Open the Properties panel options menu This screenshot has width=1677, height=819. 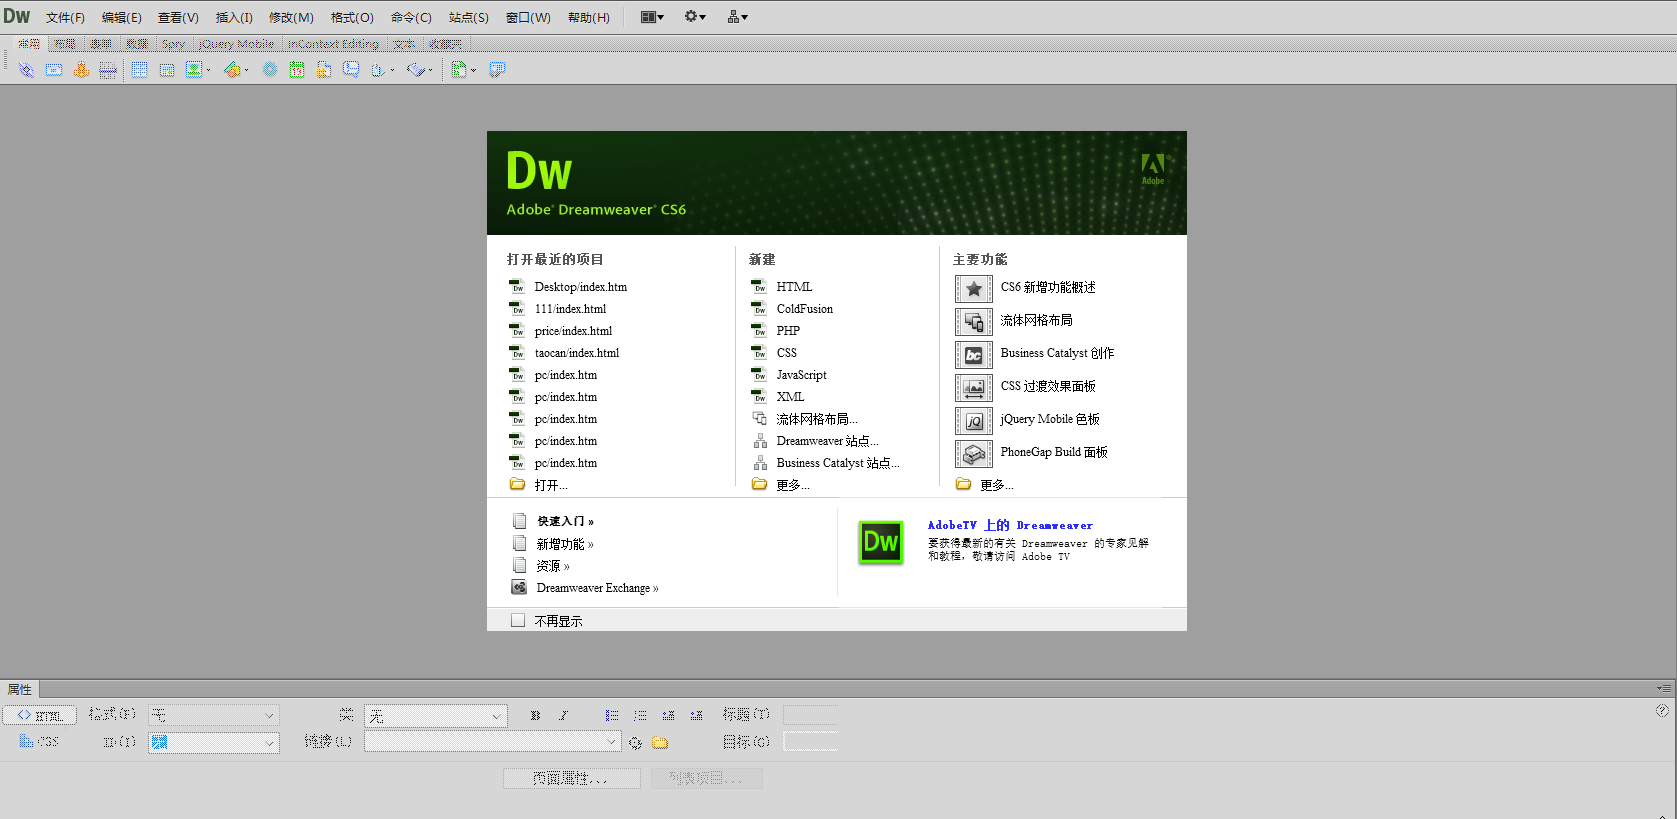(1664, 688)
